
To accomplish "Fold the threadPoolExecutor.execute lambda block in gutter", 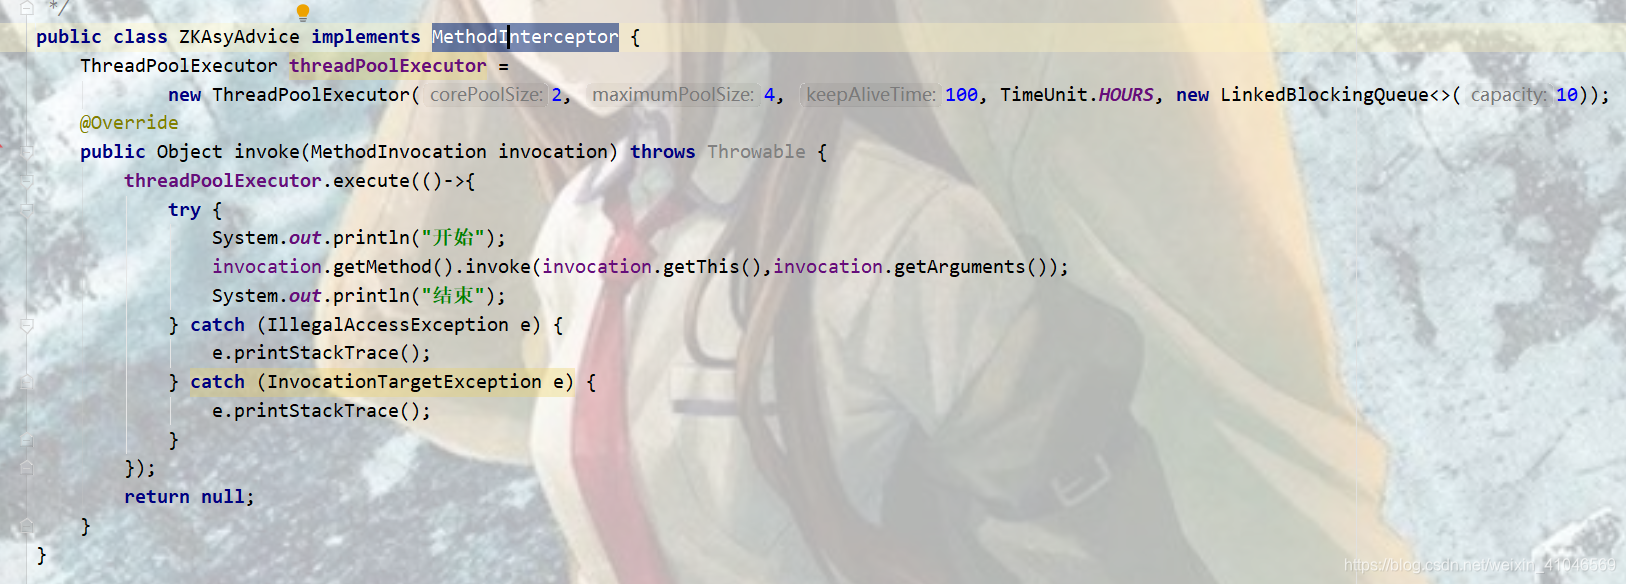I will point(27,181).
